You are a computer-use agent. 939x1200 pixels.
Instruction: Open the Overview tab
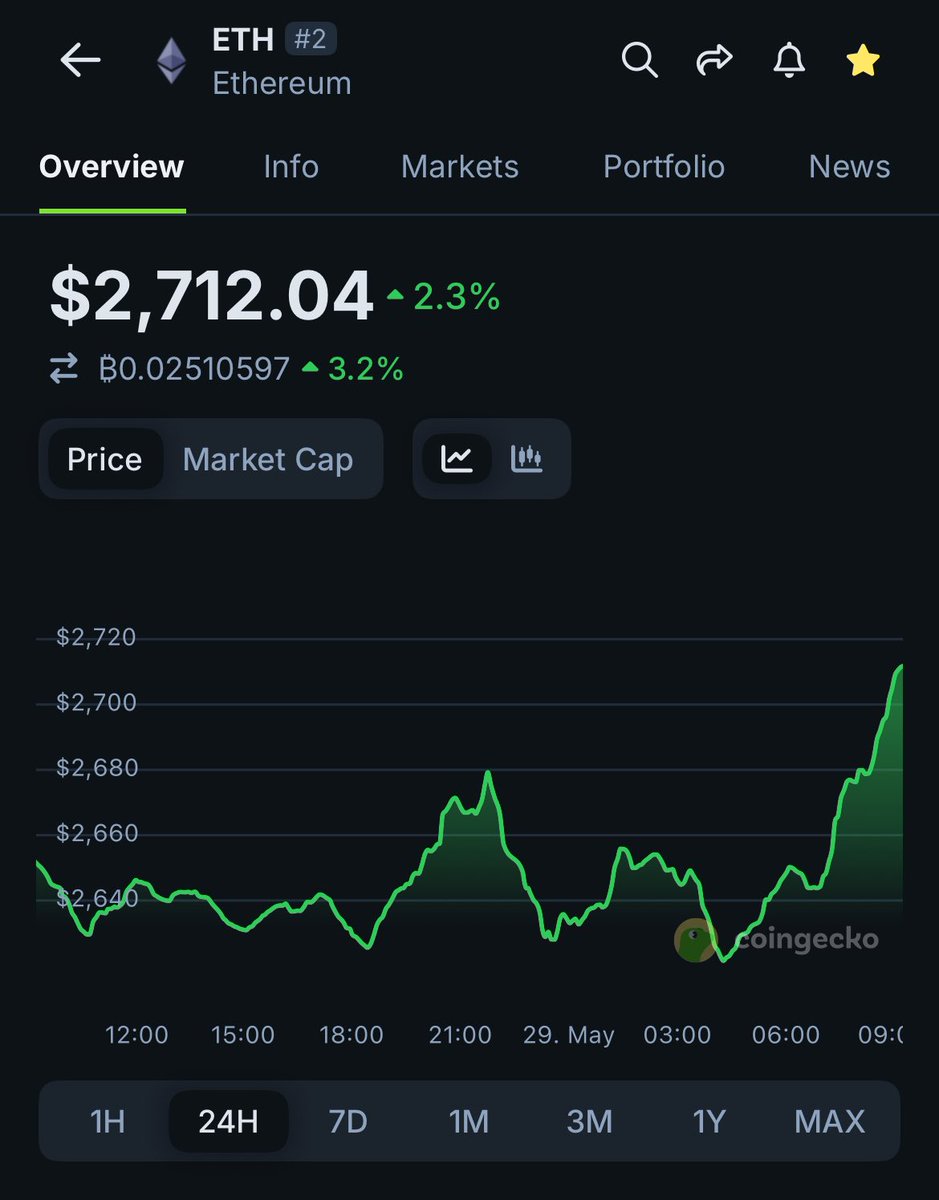tap(112, 166)
